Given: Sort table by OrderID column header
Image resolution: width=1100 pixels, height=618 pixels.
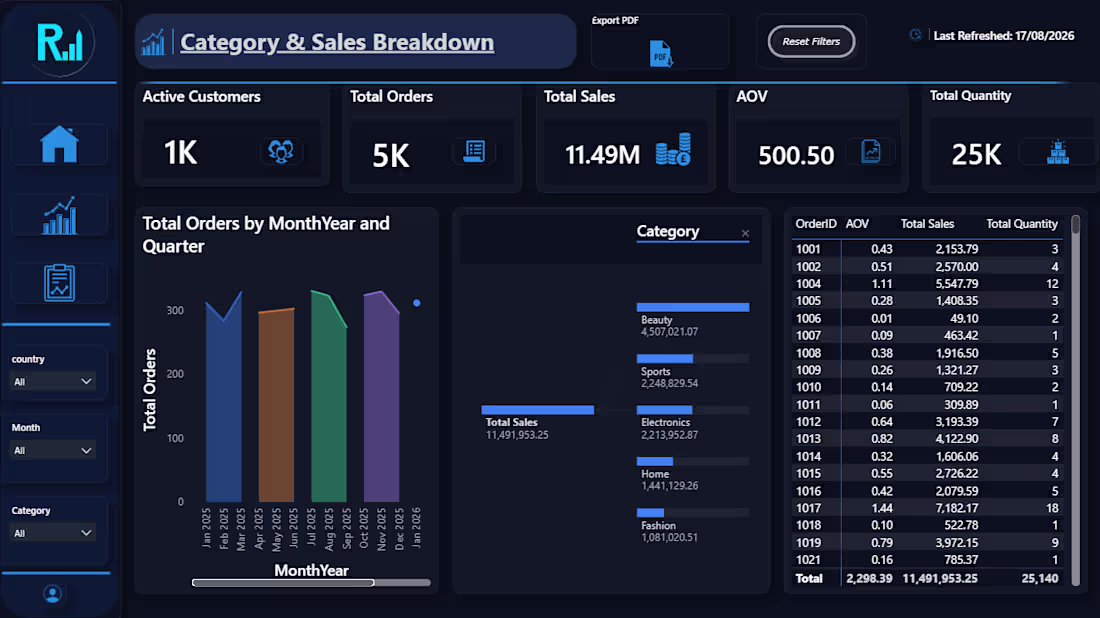Looking at the screenshot, I should click(x=815, y=224).
